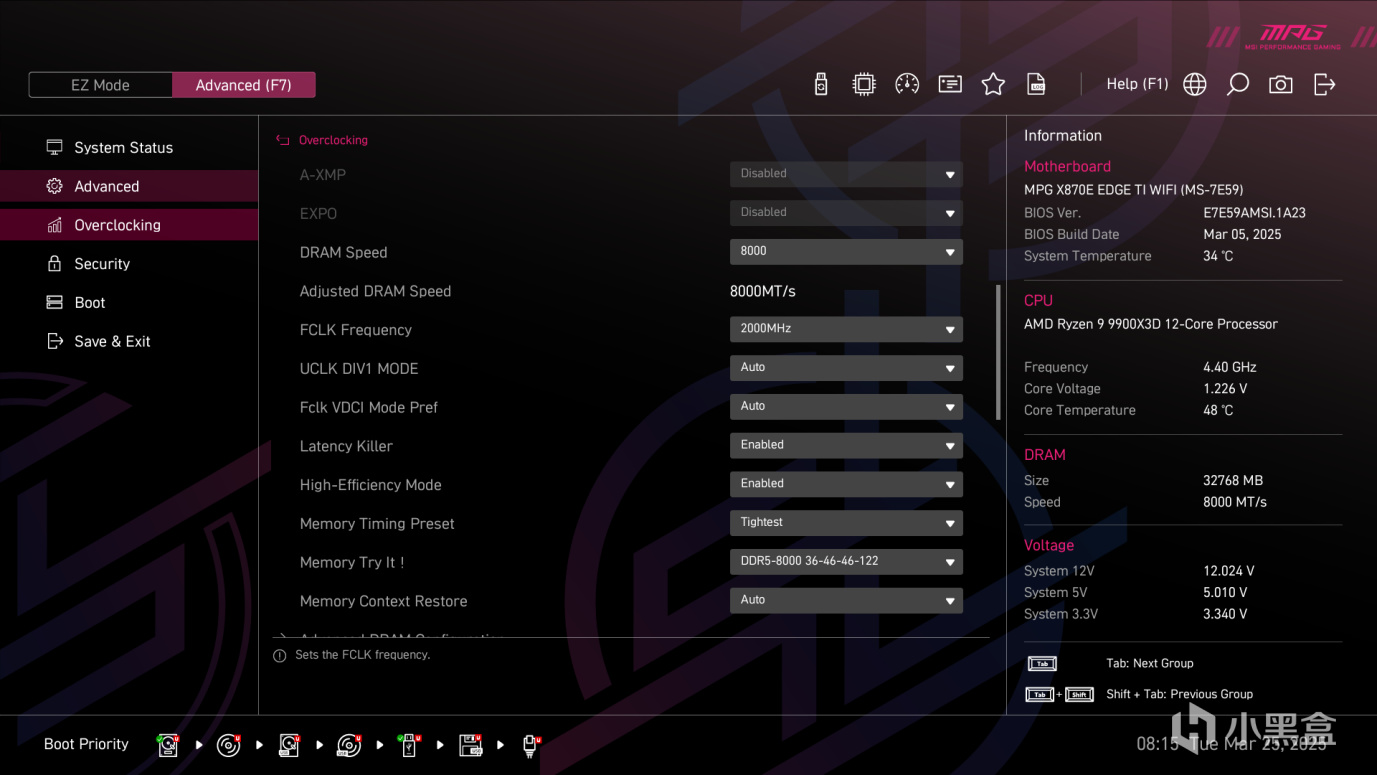Open System Status in the sidebar
This screenshot has height=775, width=1377.
129,148
